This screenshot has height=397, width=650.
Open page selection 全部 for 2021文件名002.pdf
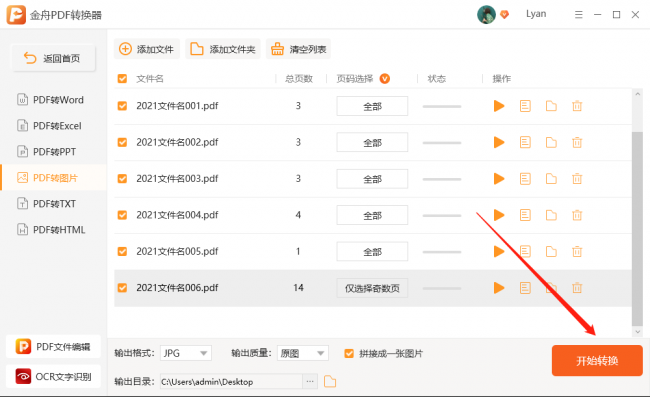[x=372, y=143]
